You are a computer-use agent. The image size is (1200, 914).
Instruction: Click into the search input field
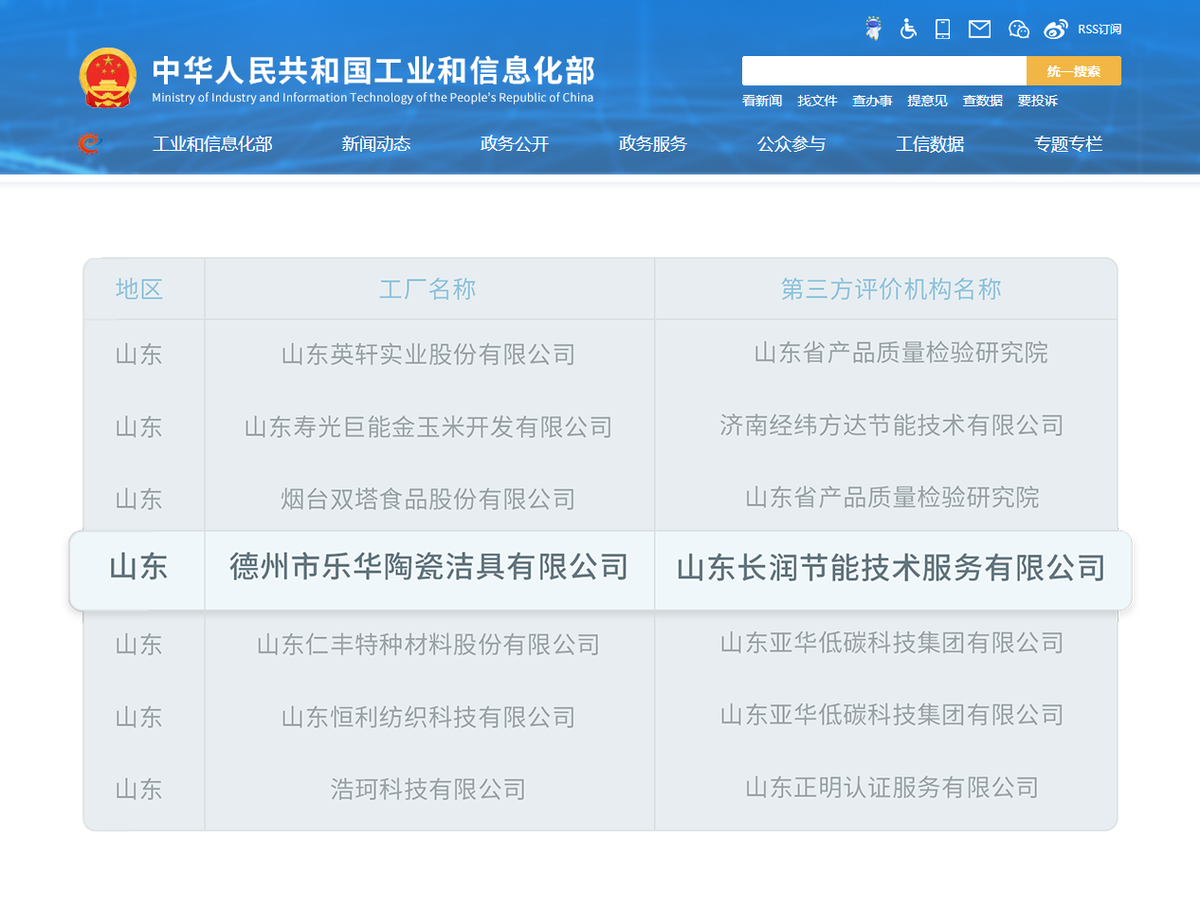(x=883, y=71)
